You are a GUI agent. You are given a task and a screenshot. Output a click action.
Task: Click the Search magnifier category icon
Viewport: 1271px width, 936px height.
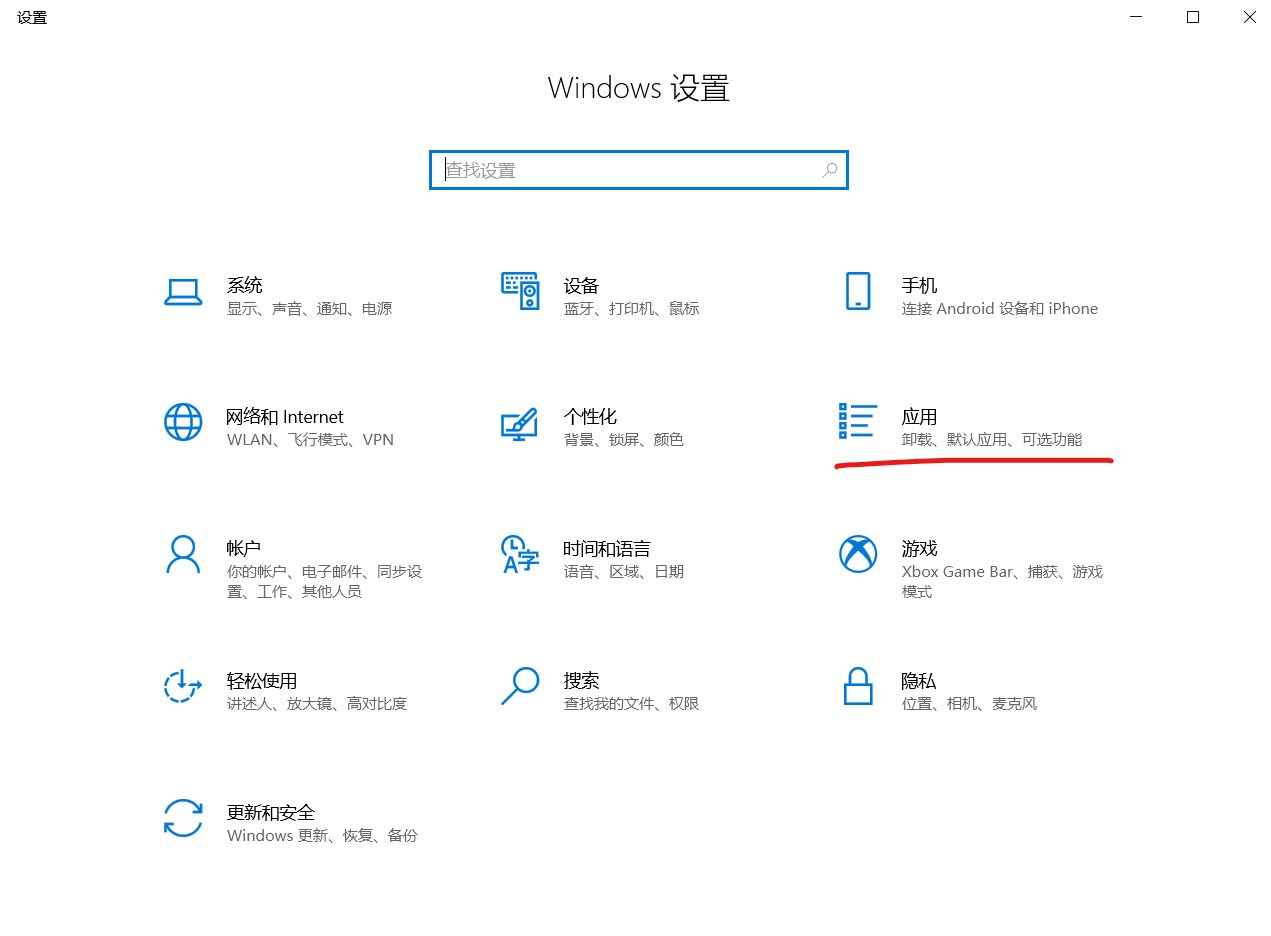(x=520, y=686)
